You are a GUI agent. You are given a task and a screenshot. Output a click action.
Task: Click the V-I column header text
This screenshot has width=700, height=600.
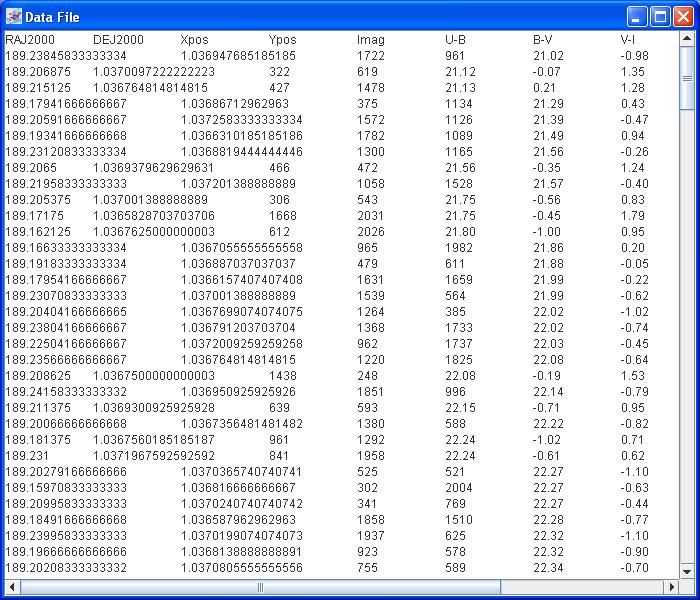628,40
